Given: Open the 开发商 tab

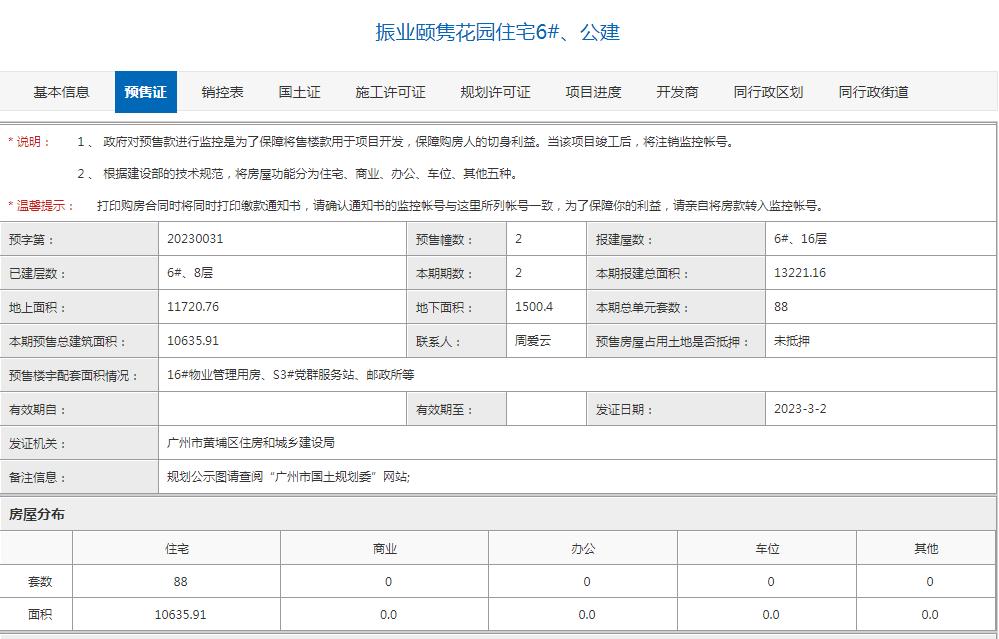Looking at the screenshot, I should [x=678, y=90].
